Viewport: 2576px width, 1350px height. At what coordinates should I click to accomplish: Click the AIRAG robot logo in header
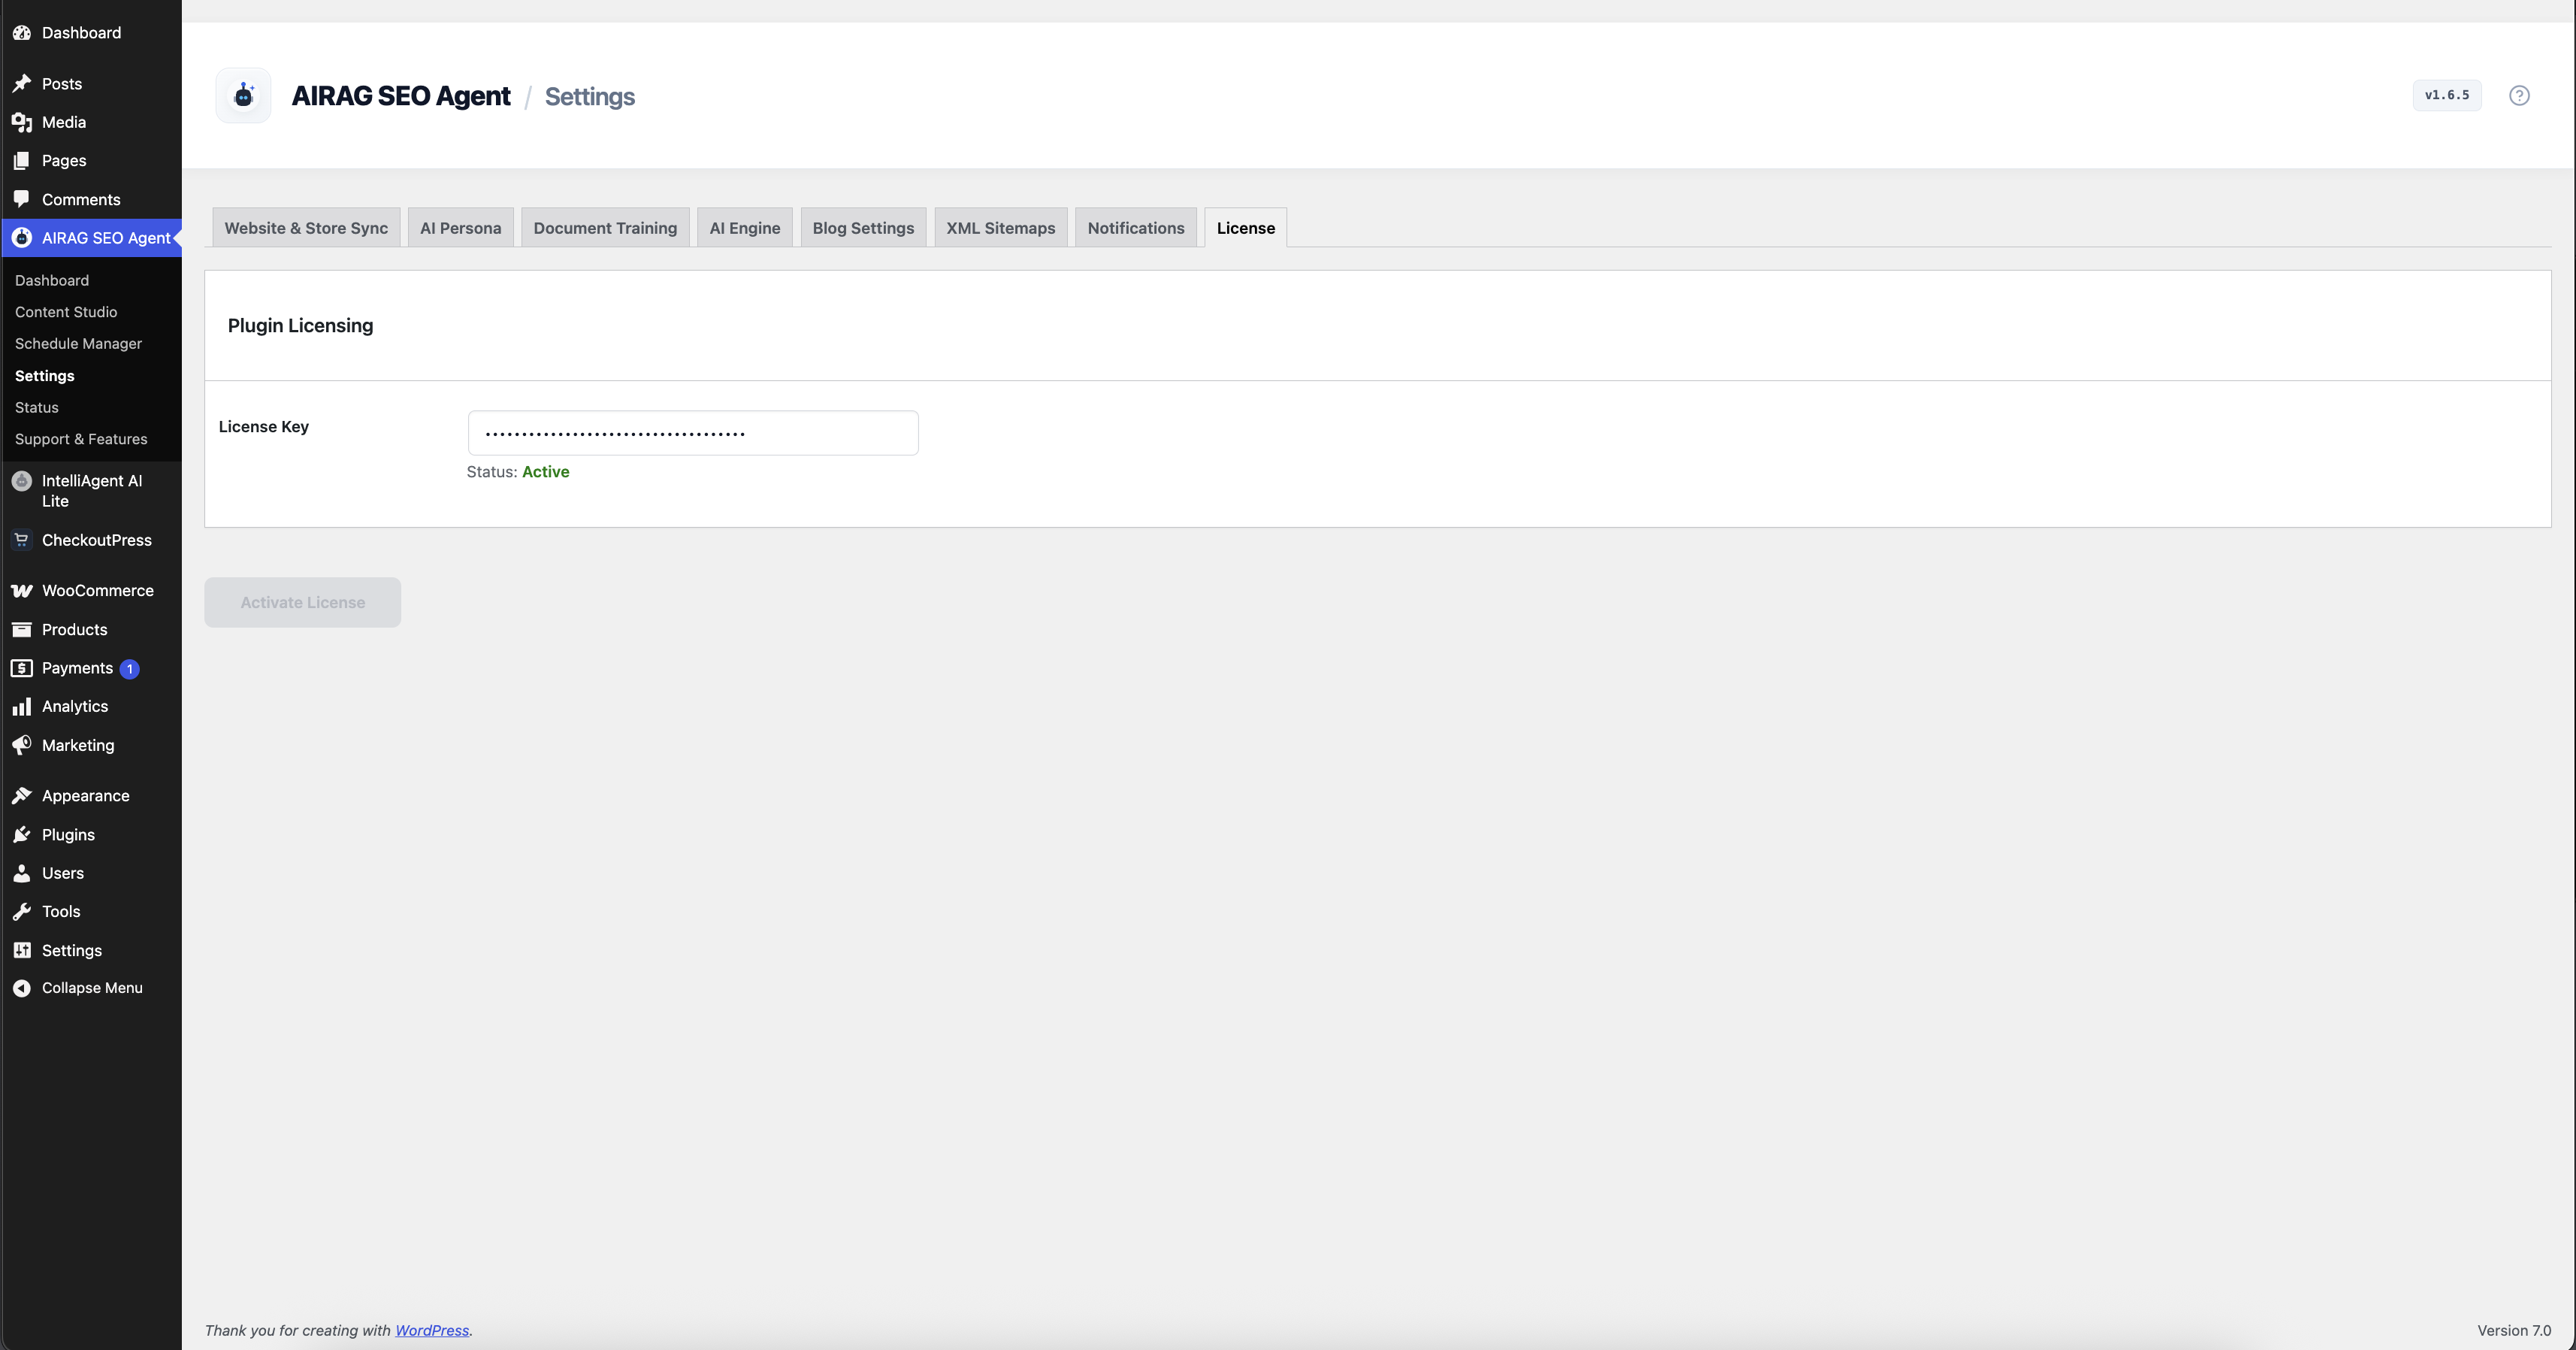click(243, 96)
